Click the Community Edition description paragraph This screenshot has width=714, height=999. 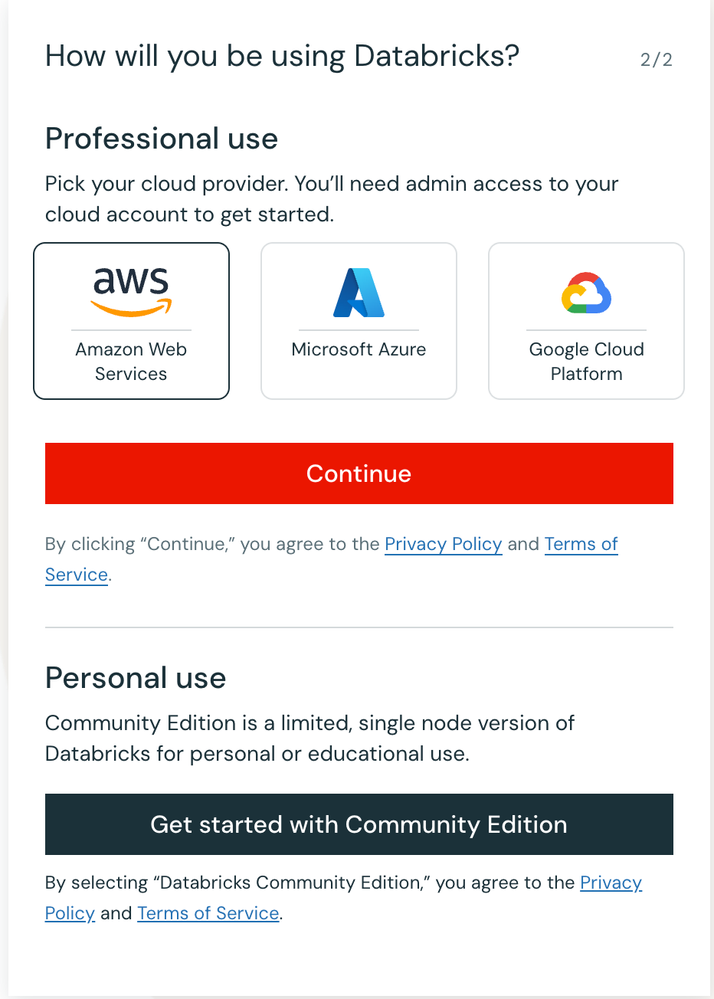(x=310, y=738)
